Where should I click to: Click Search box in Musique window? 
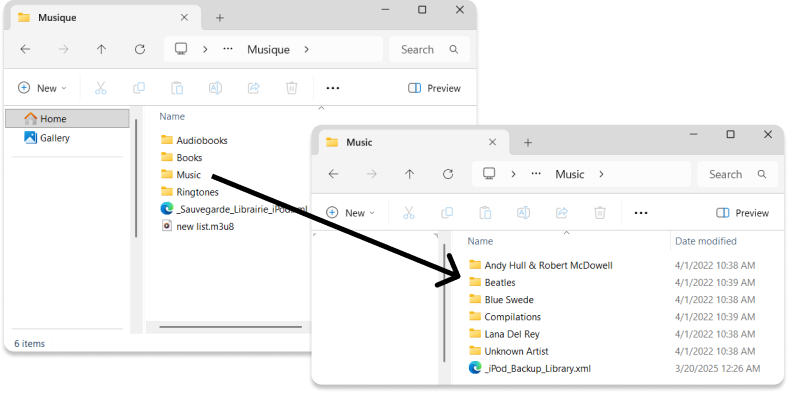click(429, 49)
